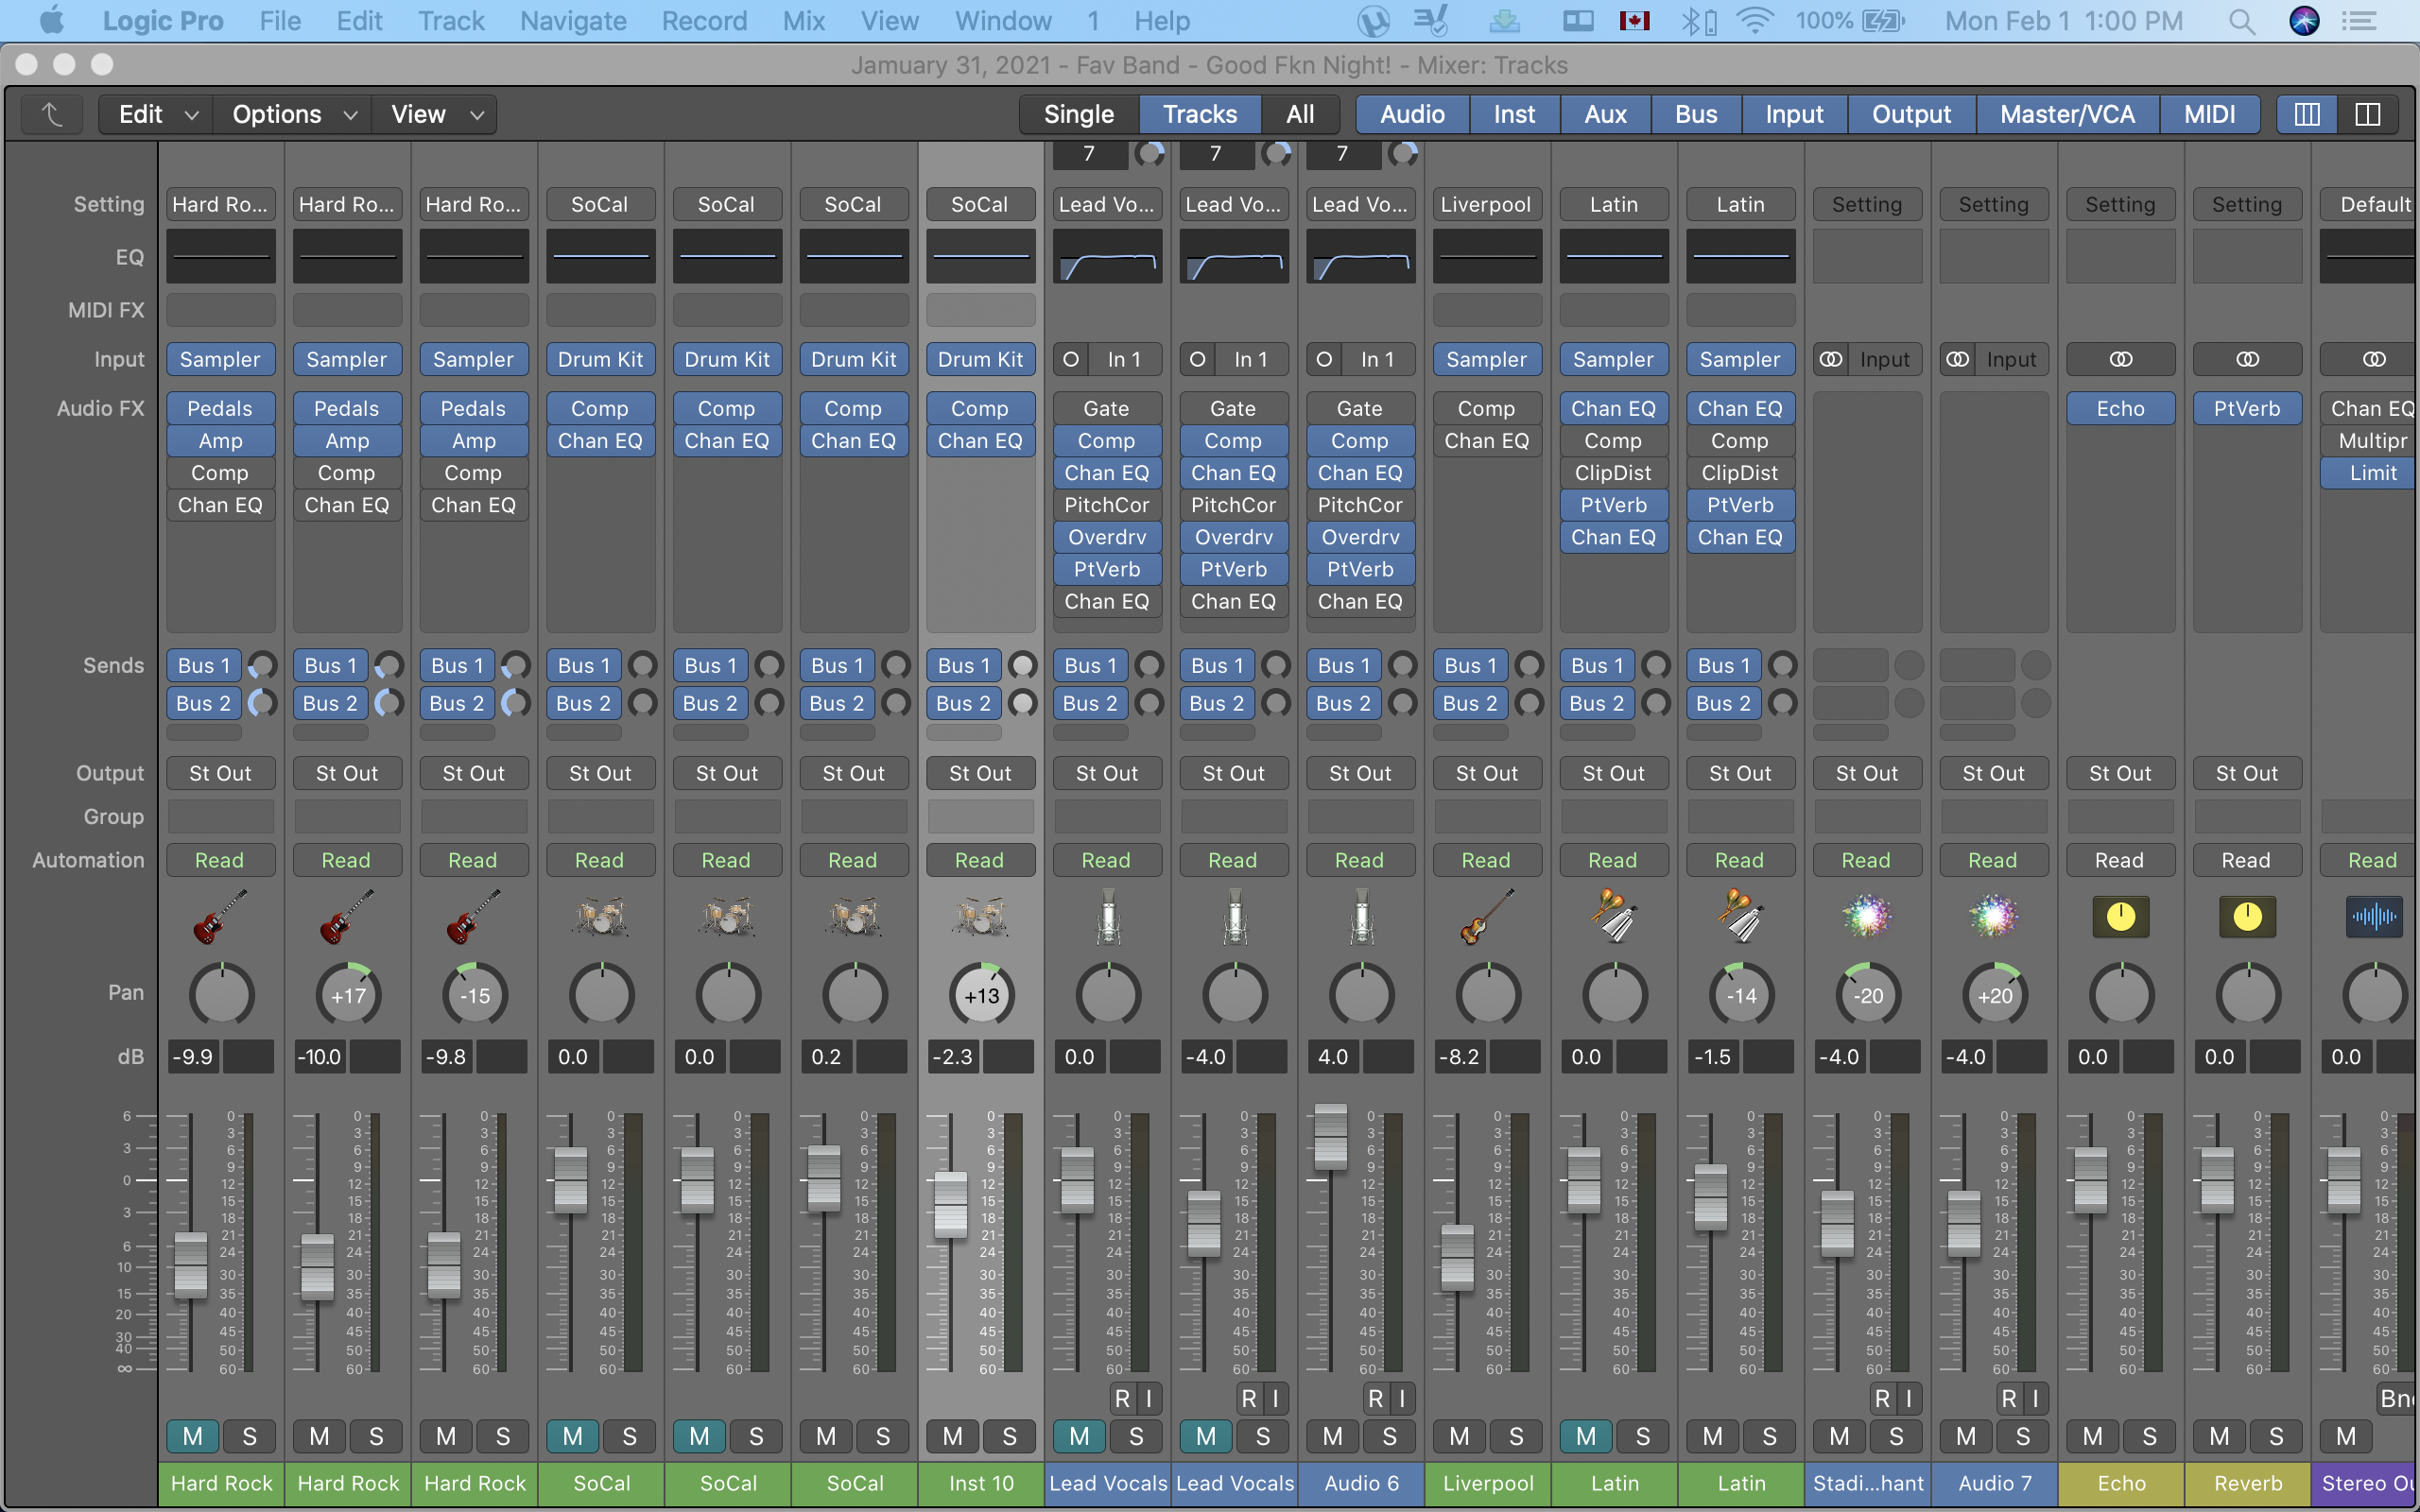2420x1512 pixels.
Task: Switch to wide channel strips view icon
Action: pos(2367,114)
